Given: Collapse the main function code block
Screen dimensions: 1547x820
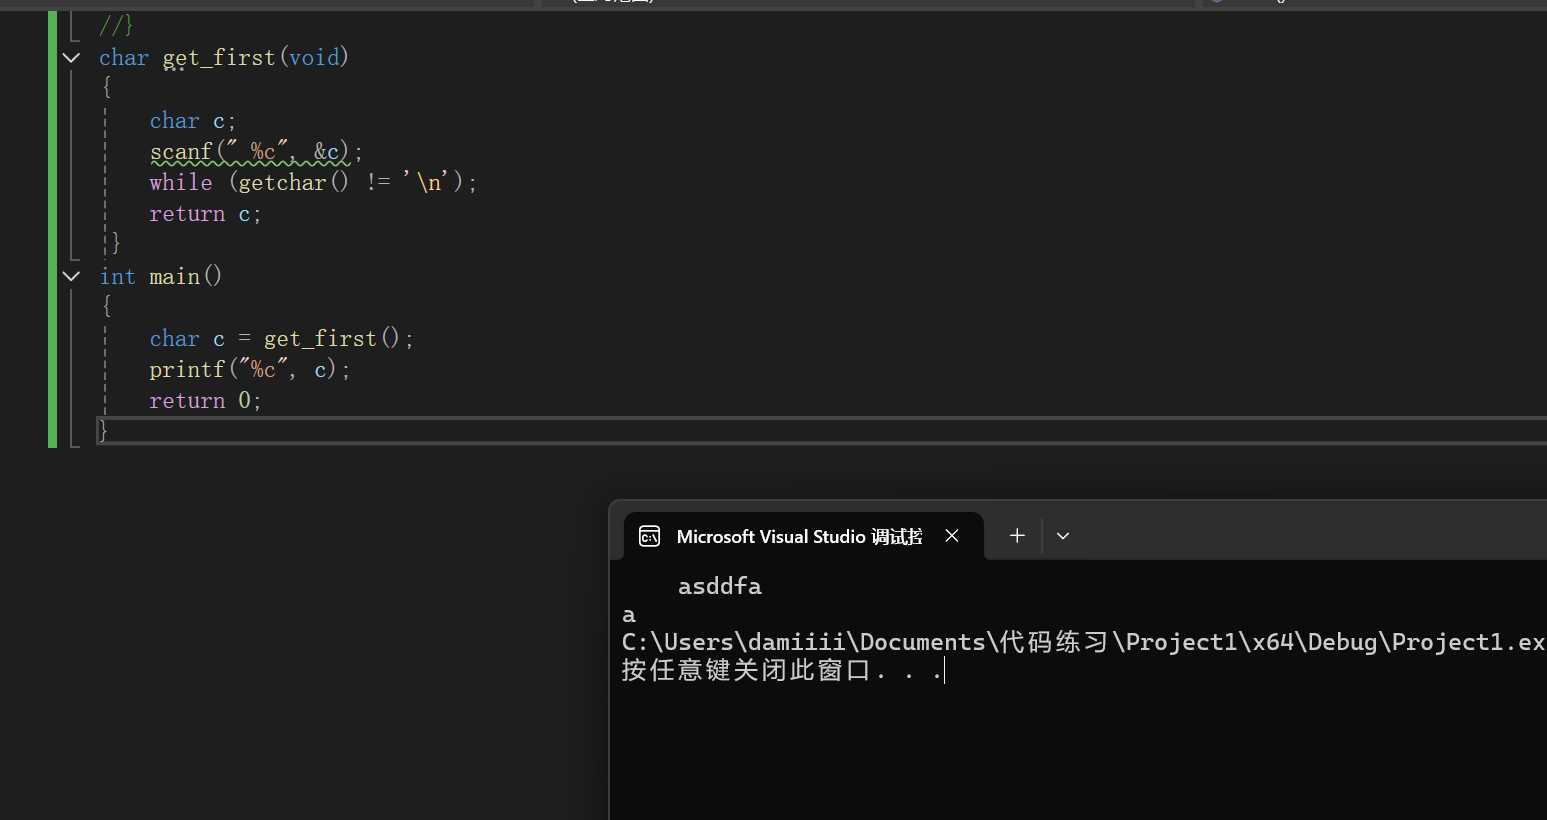Looking at the screenshot, I should point(72,276).
